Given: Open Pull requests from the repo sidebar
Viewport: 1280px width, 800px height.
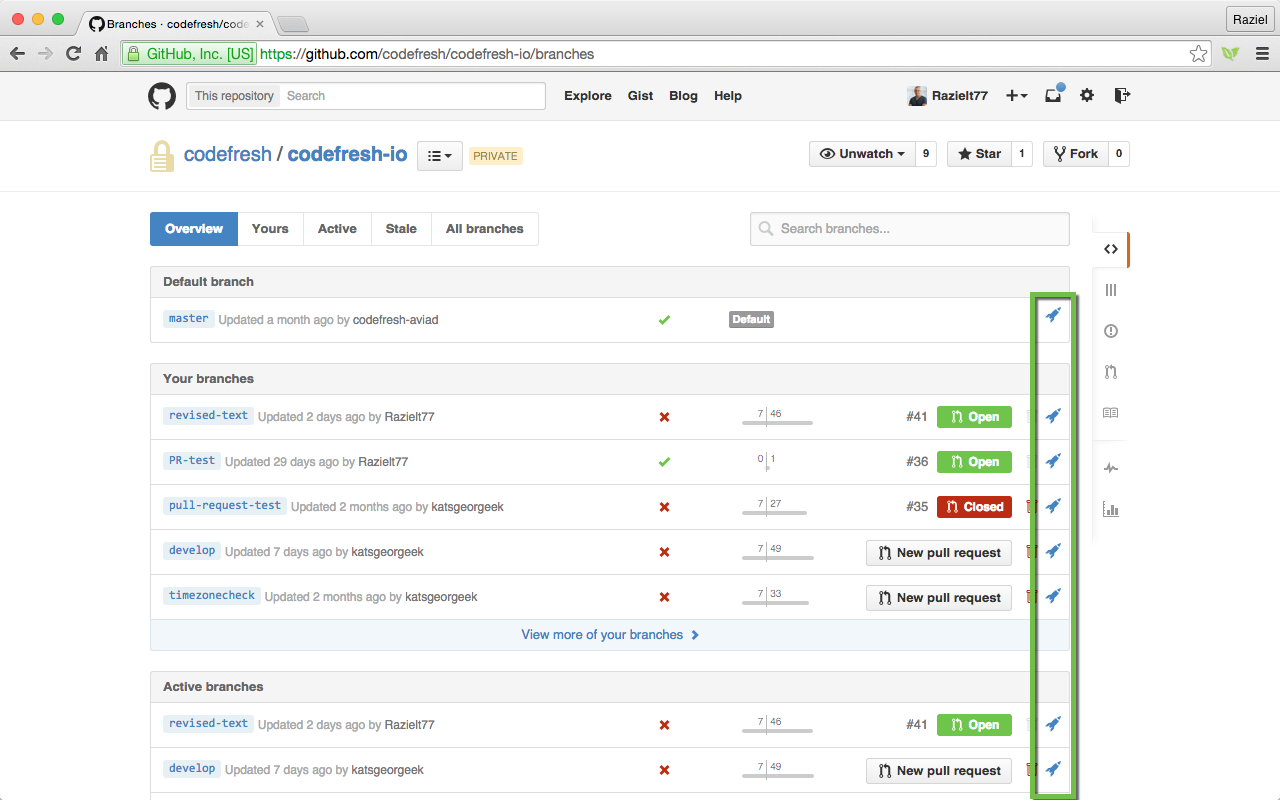Looking at the screenshot, I should click(x=1111, y=372).
